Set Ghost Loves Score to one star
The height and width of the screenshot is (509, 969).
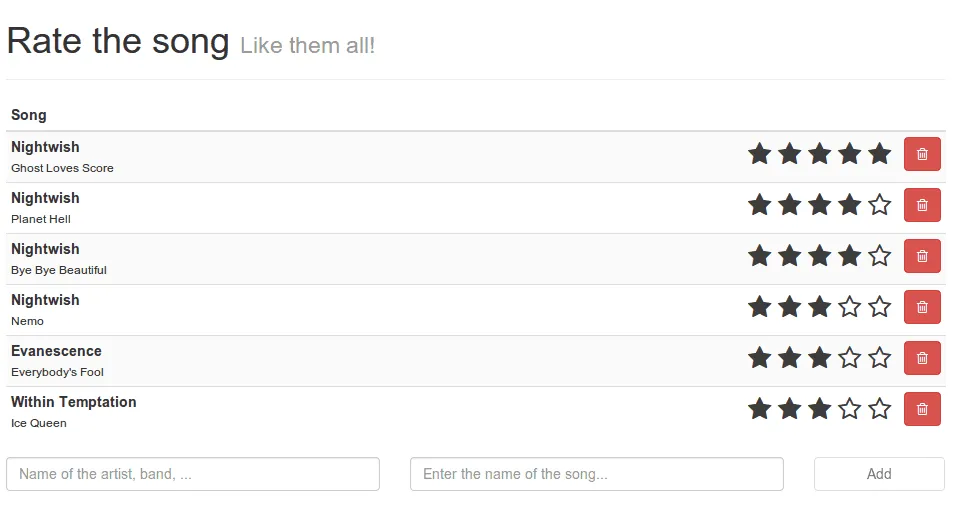[x=759, y=154]
